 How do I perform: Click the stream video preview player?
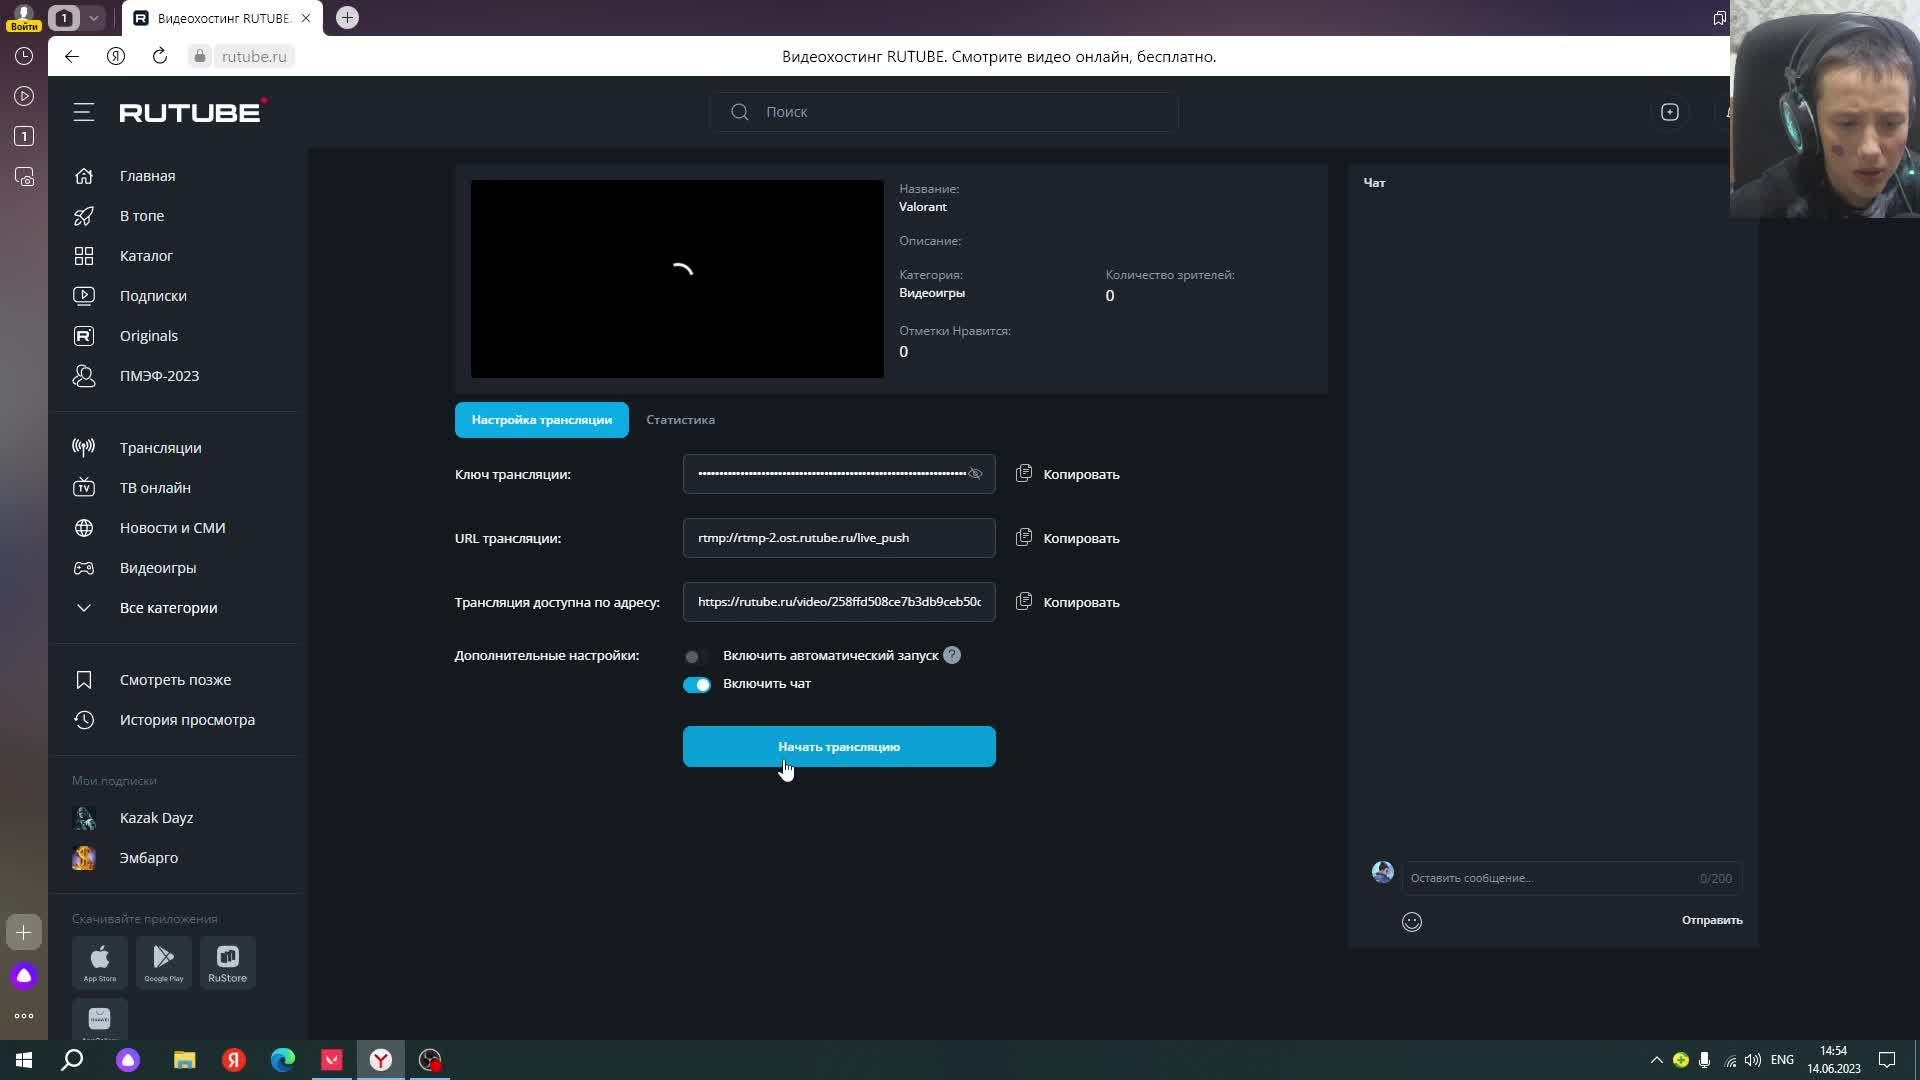677,279
